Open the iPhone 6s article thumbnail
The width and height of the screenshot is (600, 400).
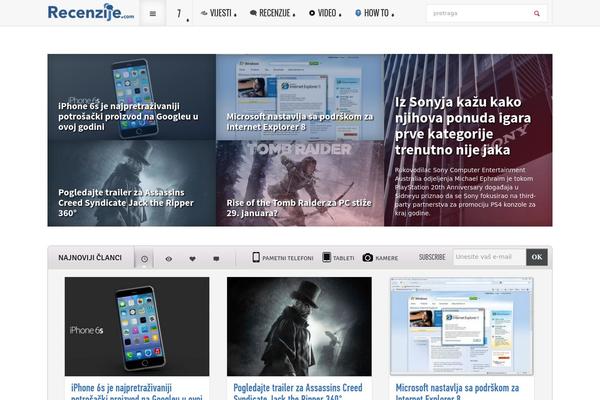(137, 327)
